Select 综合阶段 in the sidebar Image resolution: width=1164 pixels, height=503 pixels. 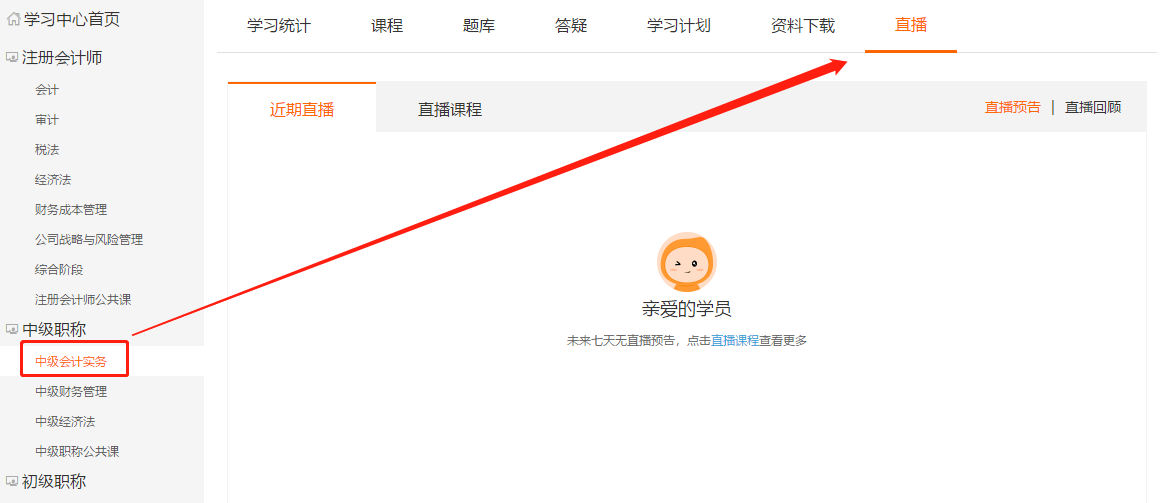(59, 269)
